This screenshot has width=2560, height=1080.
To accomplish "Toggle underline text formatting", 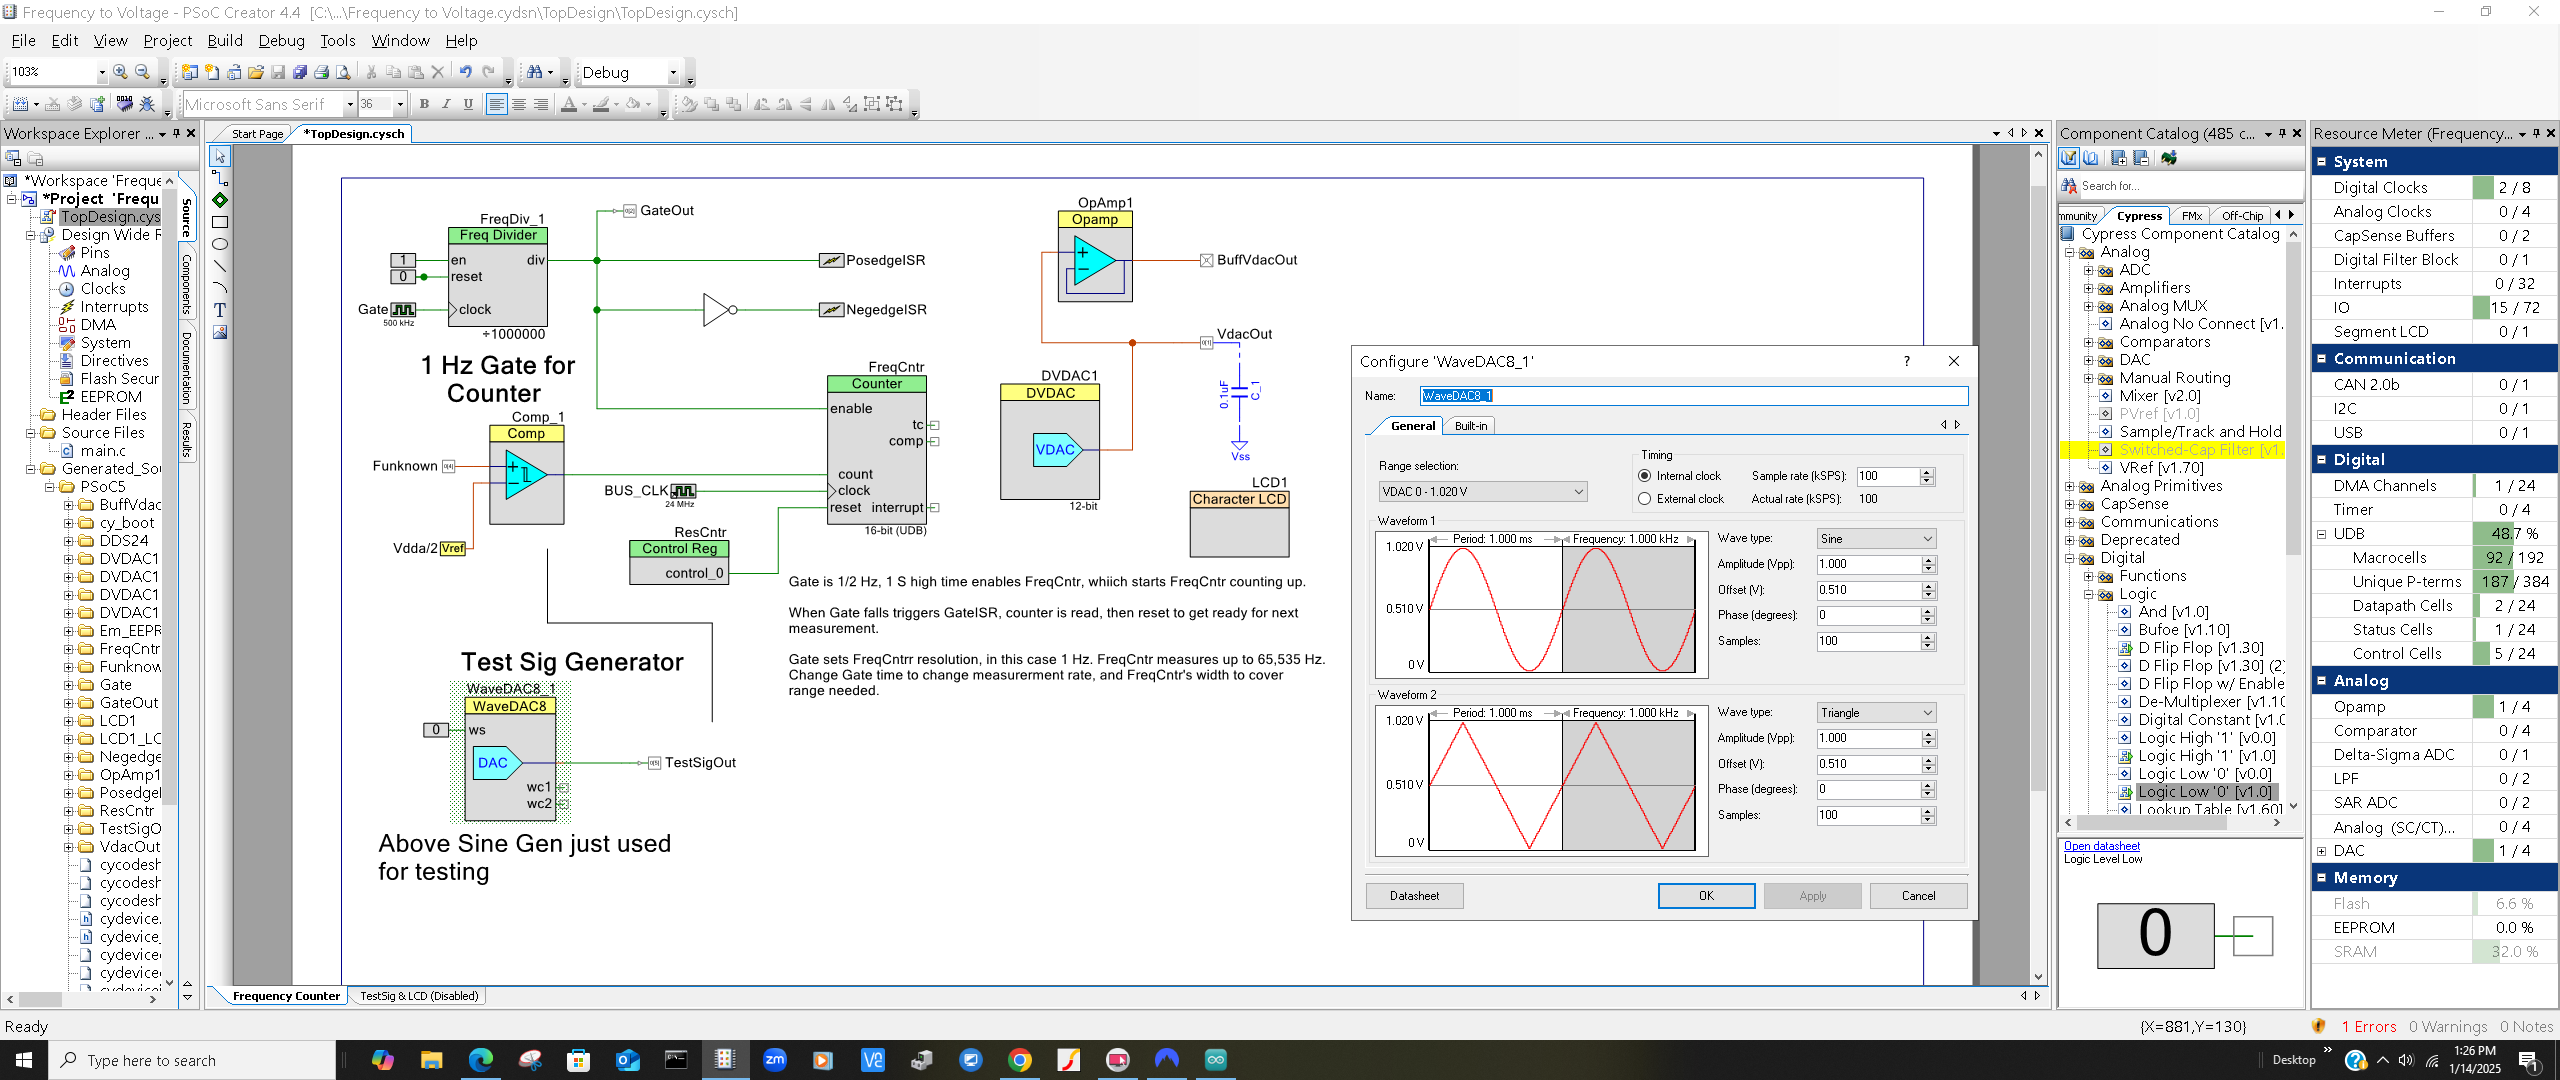I will point(468,104).
